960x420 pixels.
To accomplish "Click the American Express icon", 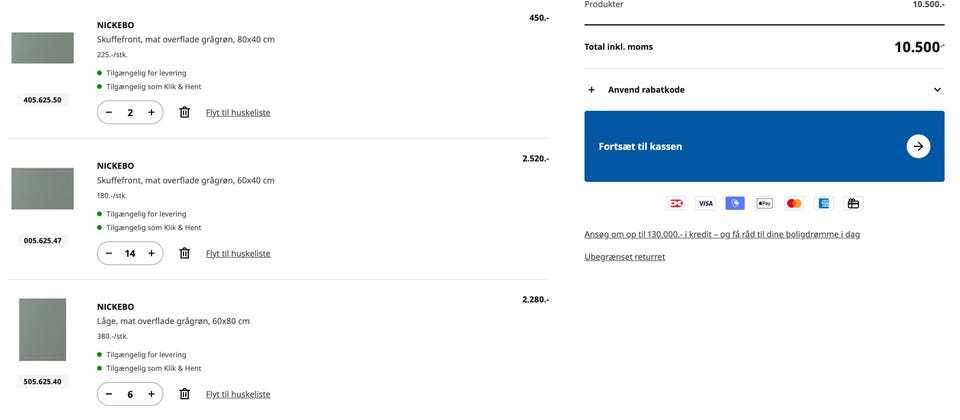I will coord(823,203).
